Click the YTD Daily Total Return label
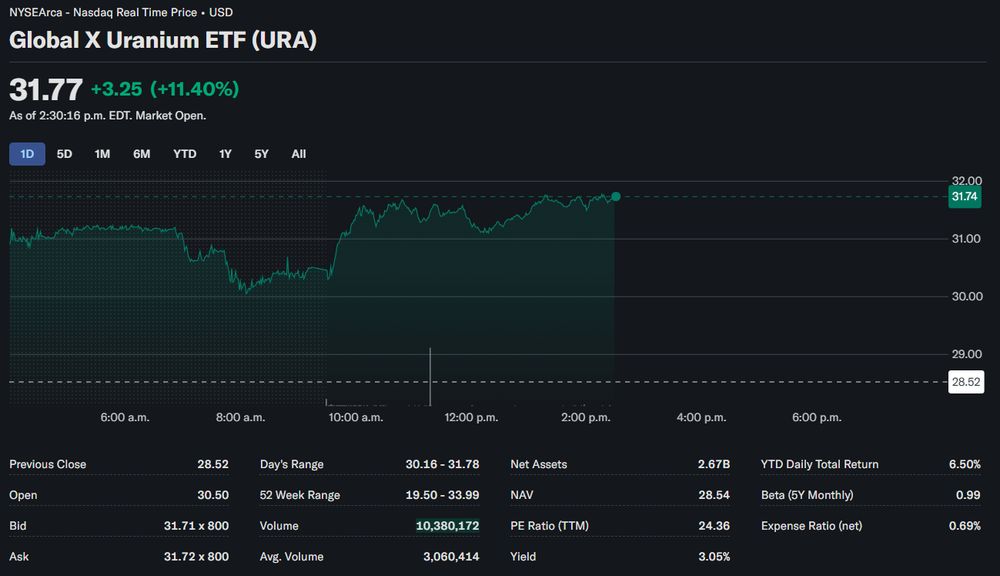The width and height of the screenshot is (1000, 576). click(820, 464)
